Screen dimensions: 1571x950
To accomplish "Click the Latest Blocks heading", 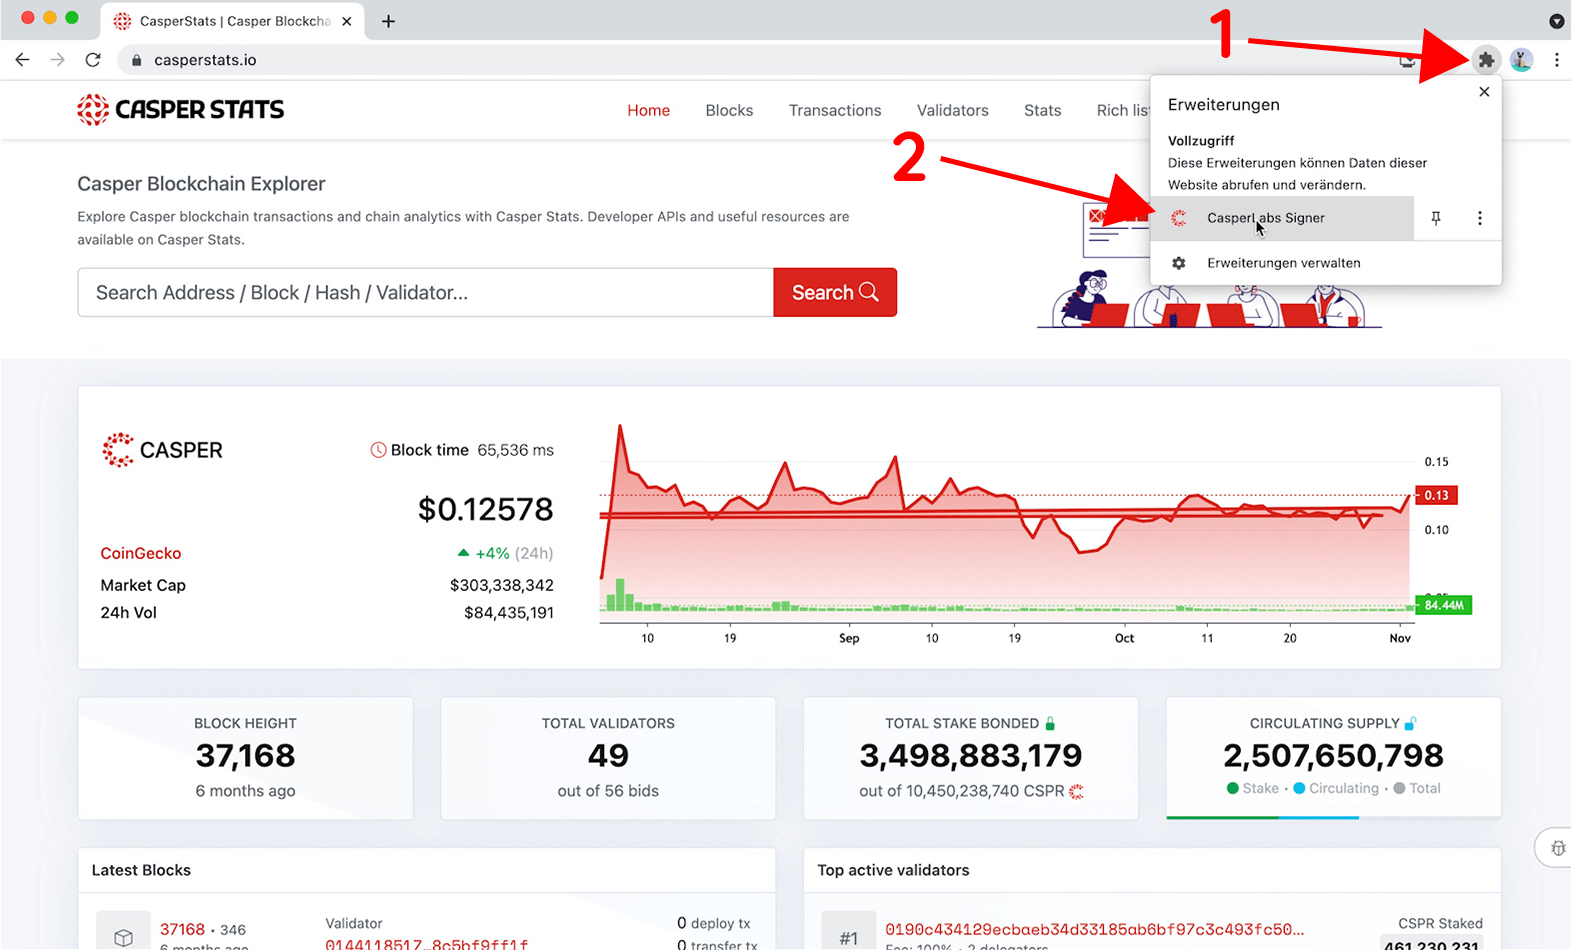I will [x=141, y=870].
